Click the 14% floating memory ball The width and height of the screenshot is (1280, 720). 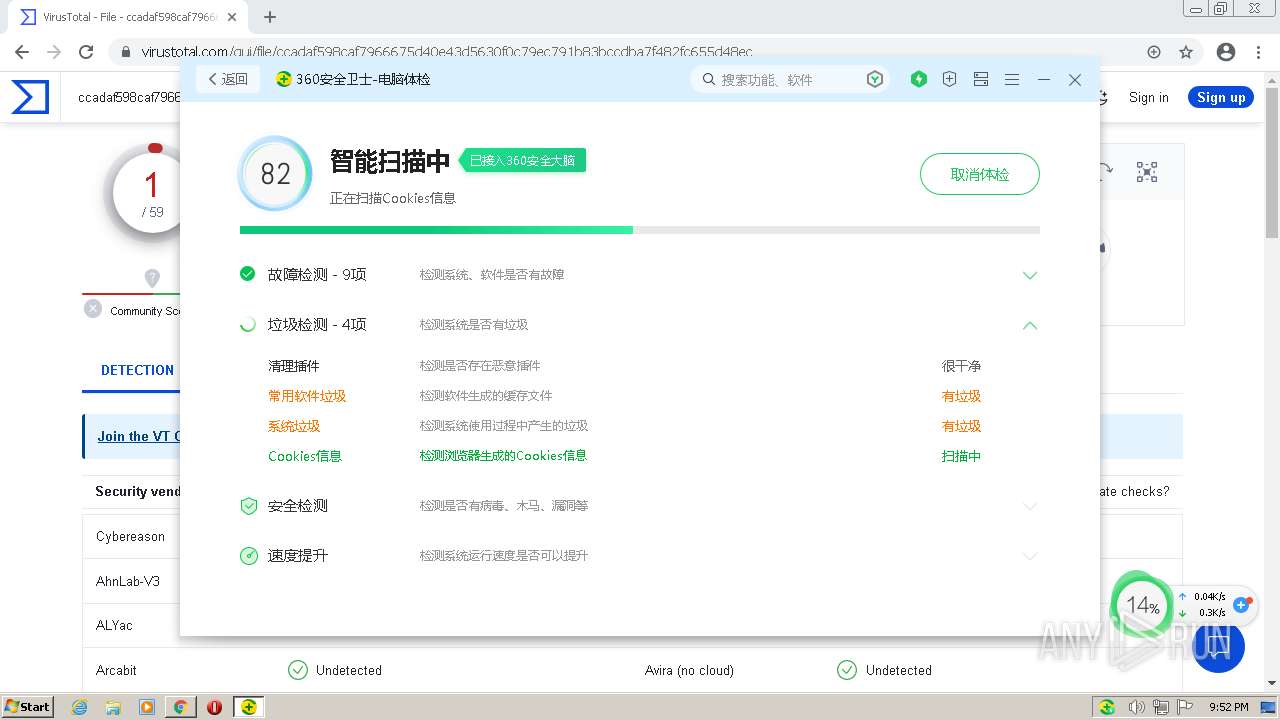(1141, 605)
